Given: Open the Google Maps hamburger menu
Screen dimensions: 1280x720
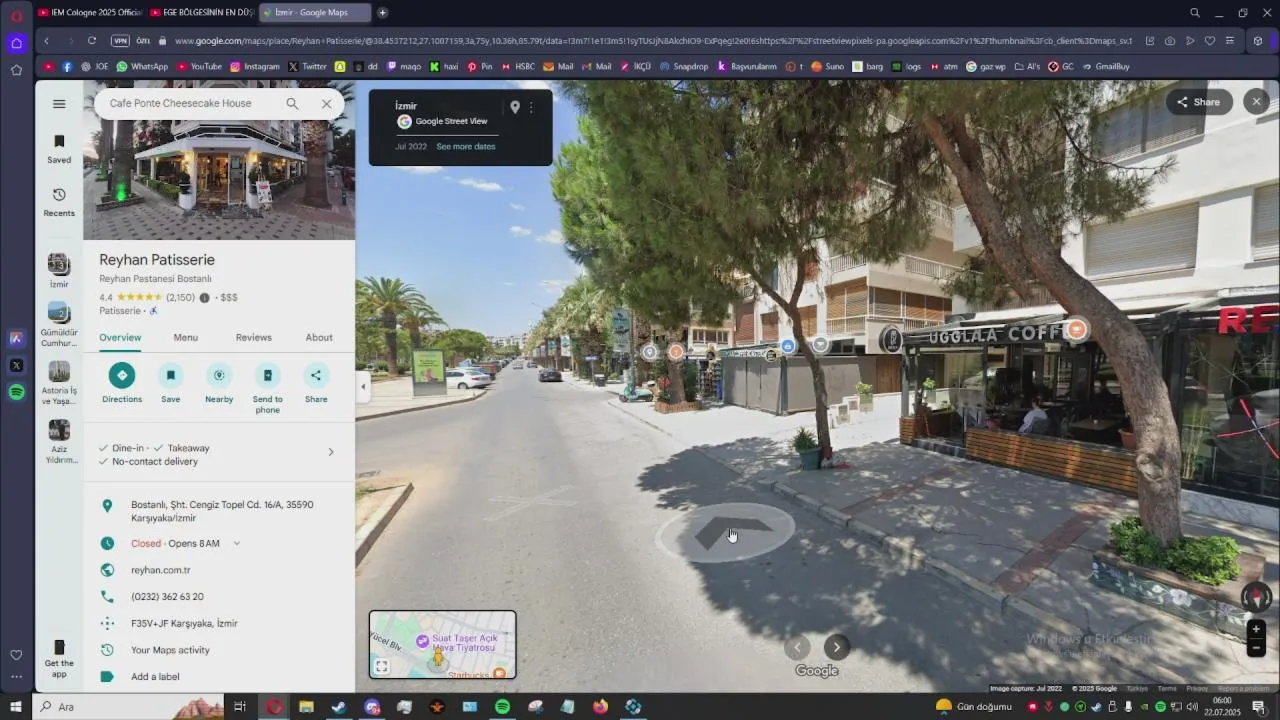Looking at the screenshot, I should 59,104.
